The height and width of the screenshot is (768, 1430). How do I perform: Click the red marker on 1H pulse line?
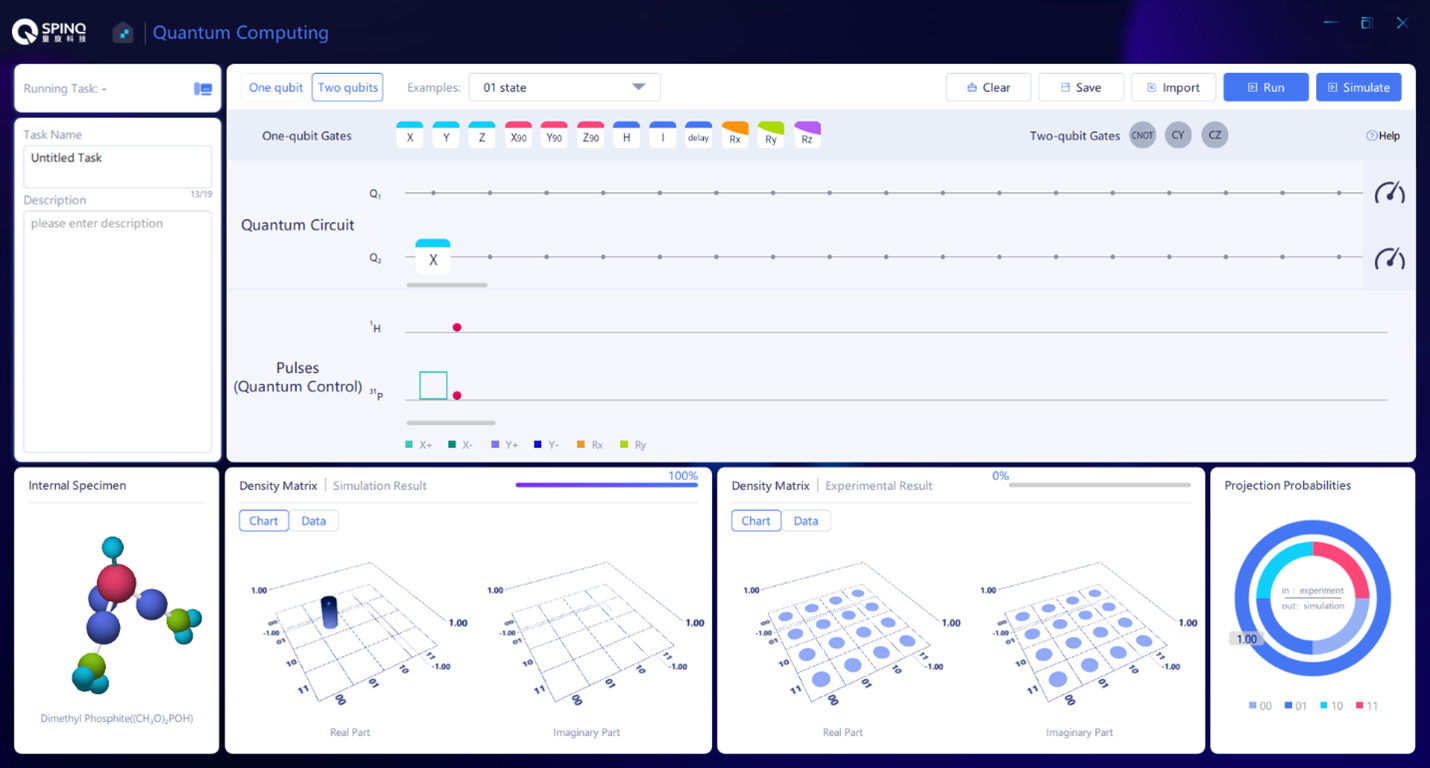point(457,328)
